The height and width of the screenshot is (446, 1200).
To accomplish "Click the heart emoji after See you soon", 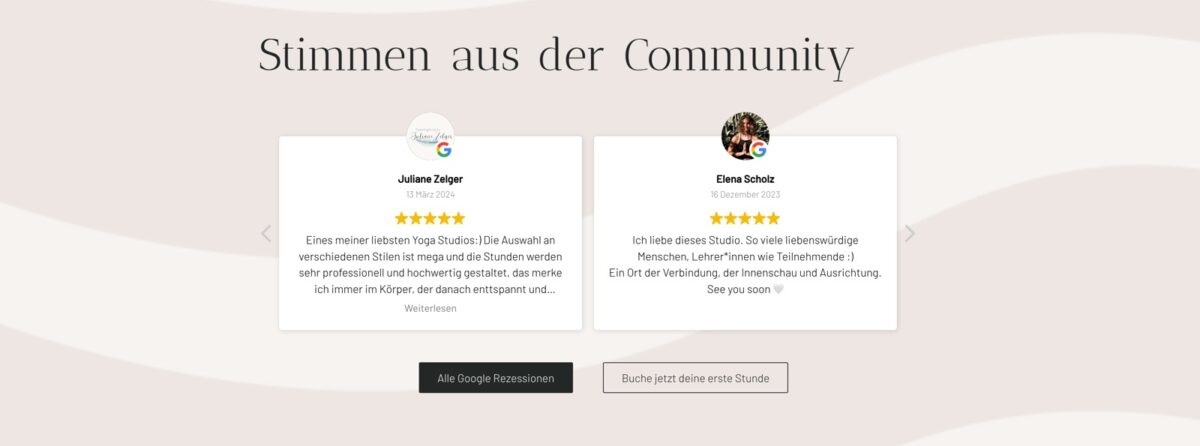I will pos(778,290).
